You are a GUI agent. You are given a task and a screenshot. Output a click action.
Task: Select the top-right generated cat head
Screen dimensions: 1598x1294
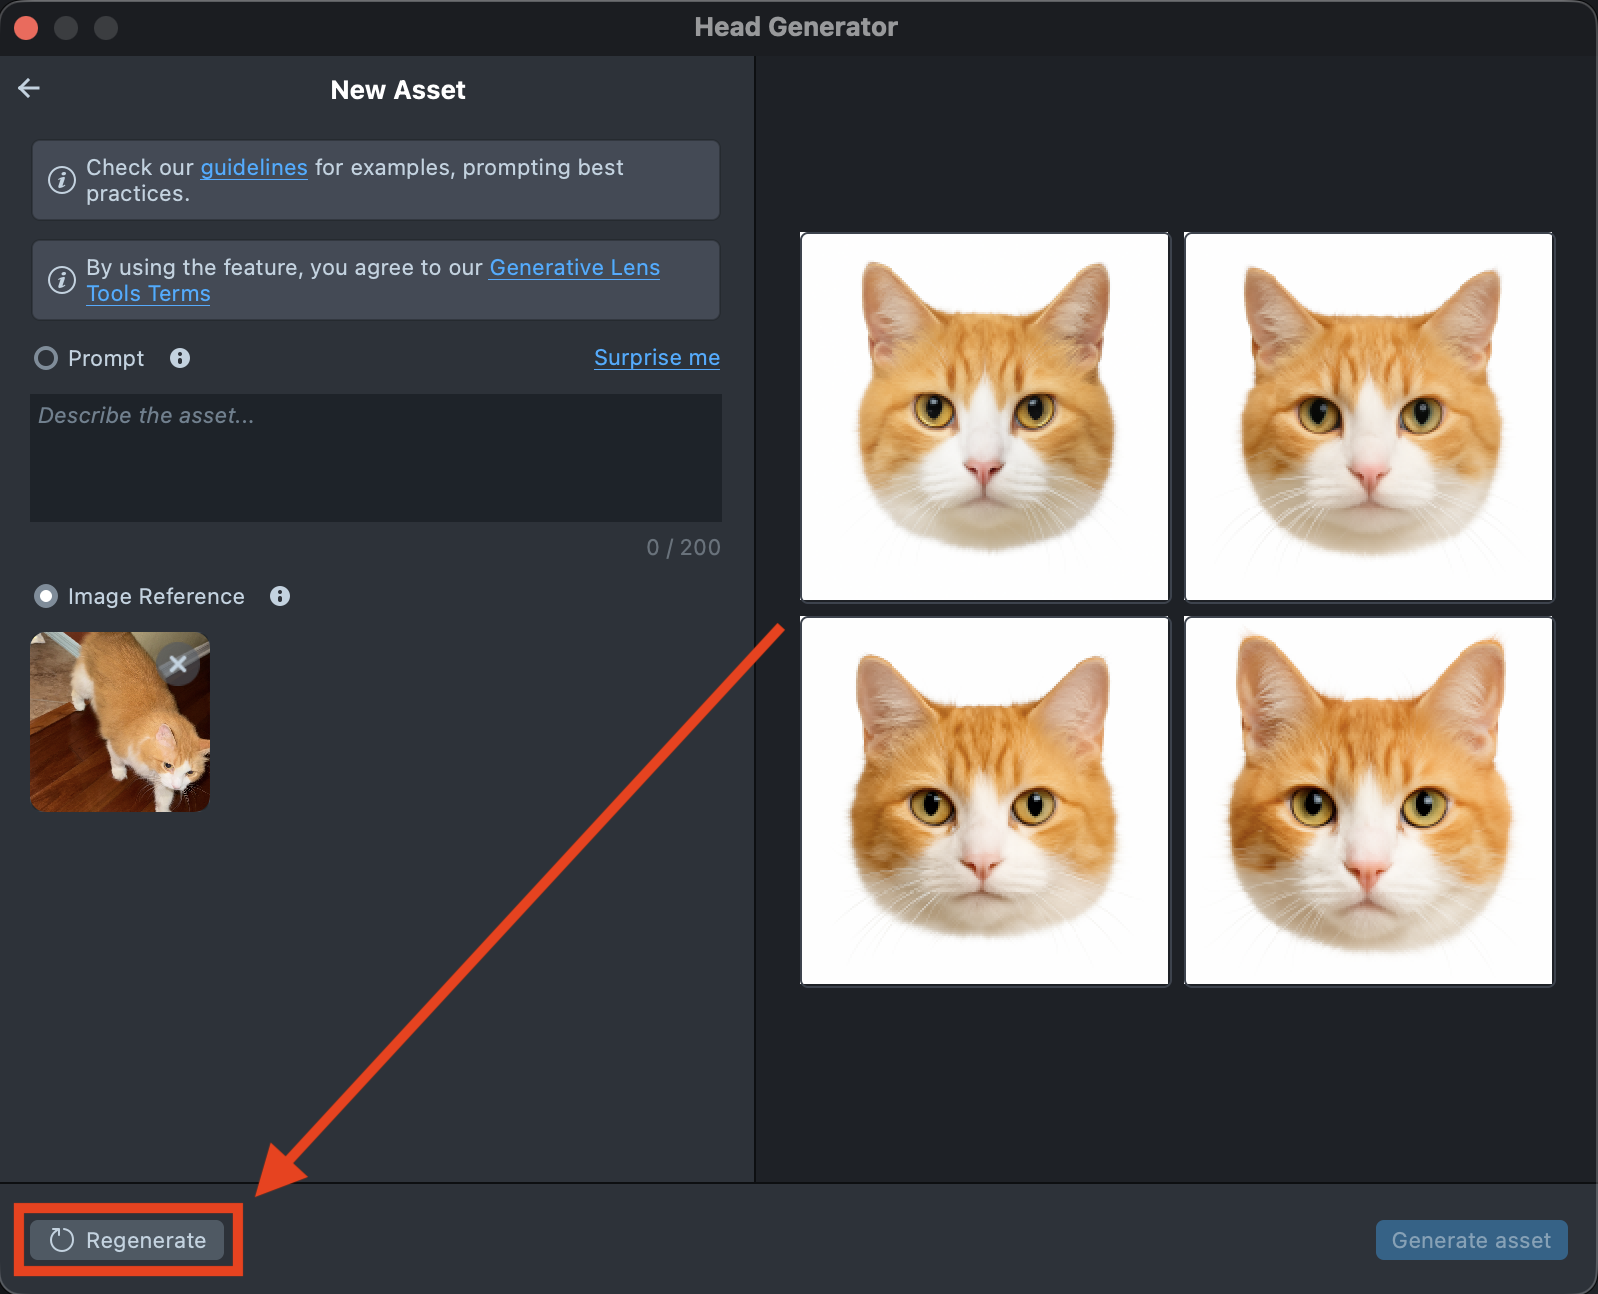click(x=1368, y=417)
